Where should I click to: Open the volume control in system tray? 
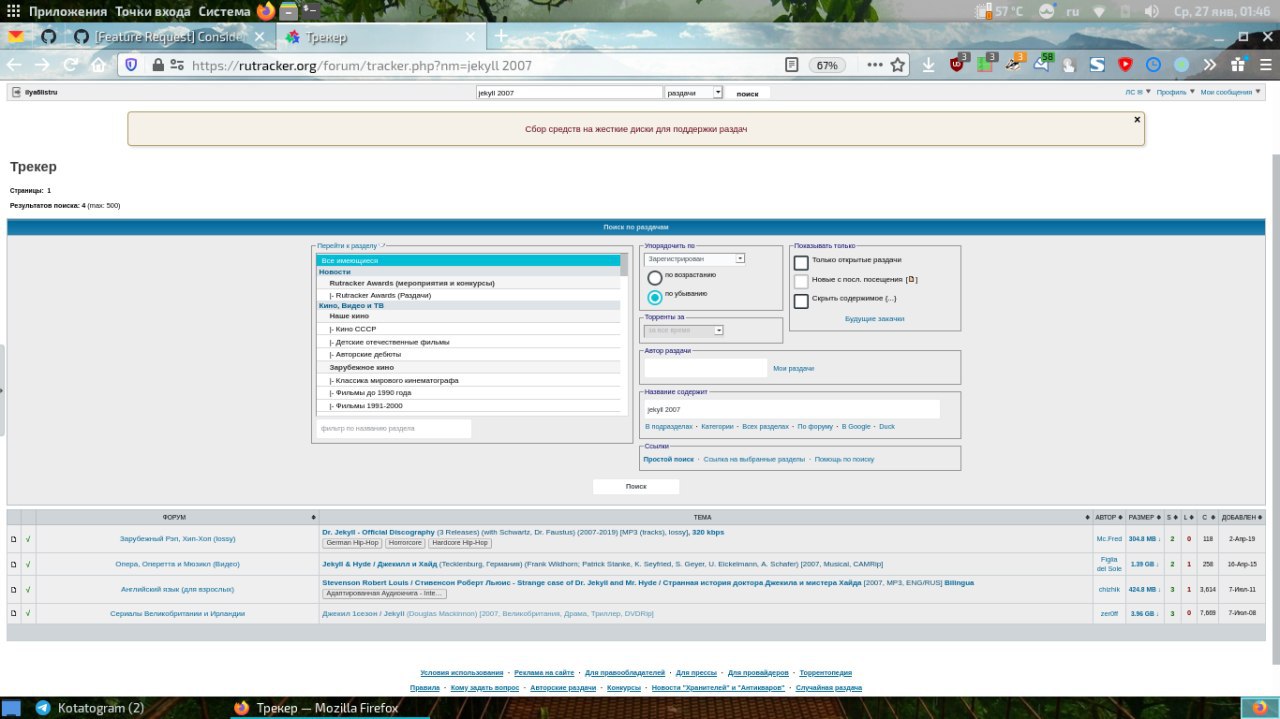pyautogui.click(x=1151, y=11)
